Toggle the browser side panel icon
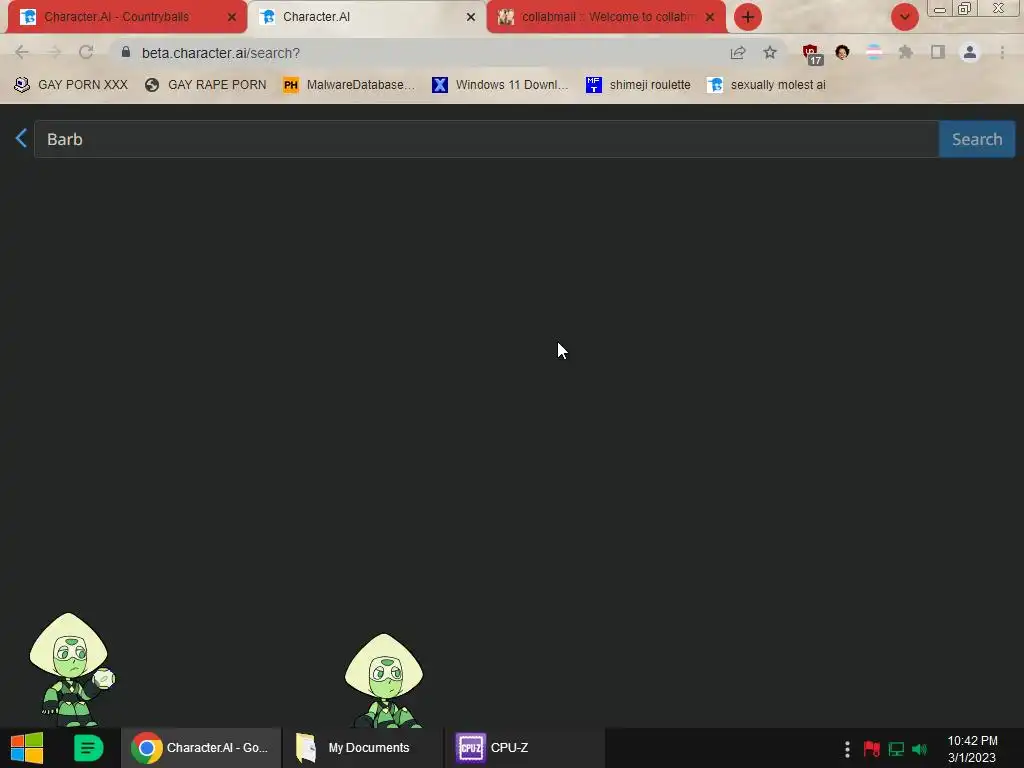Image resolution: width=1024 pixels, height=768 pixels. click(x=938, y=52)
